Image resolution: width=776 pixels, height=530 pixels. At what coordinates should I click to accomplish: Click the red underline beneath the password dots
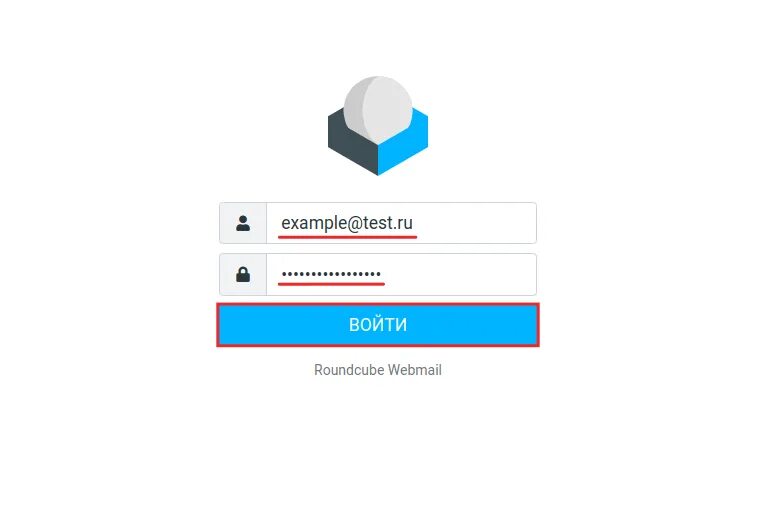(331, 284)
